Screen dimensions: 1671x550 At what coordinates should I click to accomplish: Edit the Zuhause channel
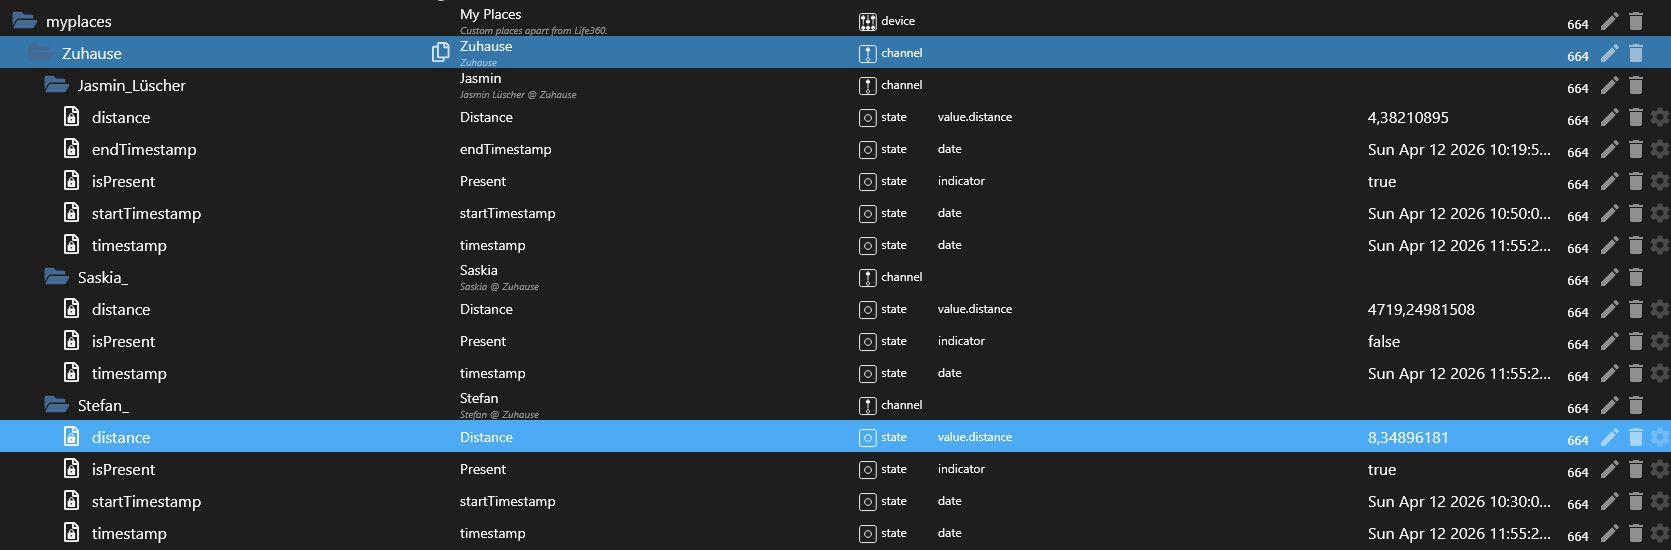[x=1609, y=53]
